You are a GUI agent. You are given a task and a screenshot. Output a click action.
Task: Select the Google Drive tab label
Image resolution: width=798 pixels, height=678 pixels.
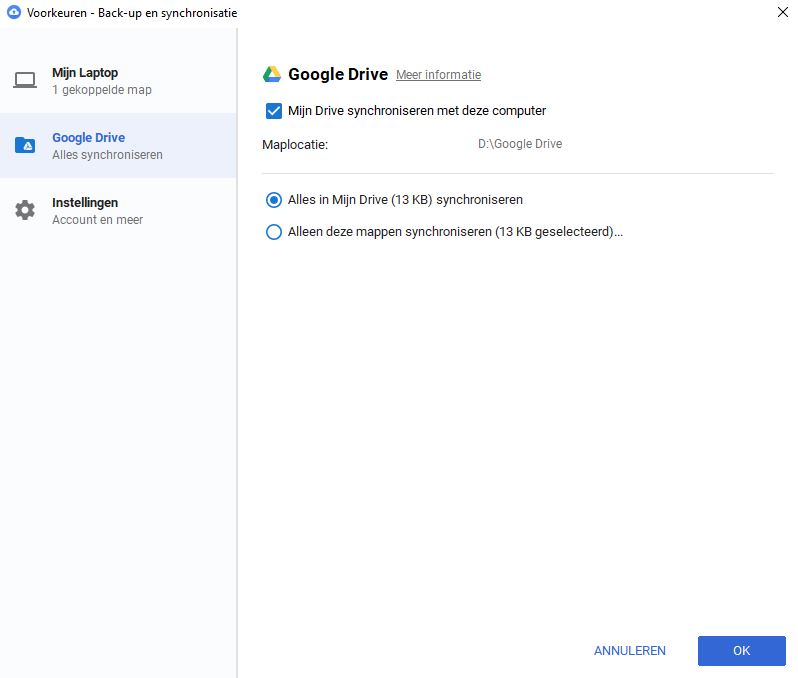tap(88, 138)
